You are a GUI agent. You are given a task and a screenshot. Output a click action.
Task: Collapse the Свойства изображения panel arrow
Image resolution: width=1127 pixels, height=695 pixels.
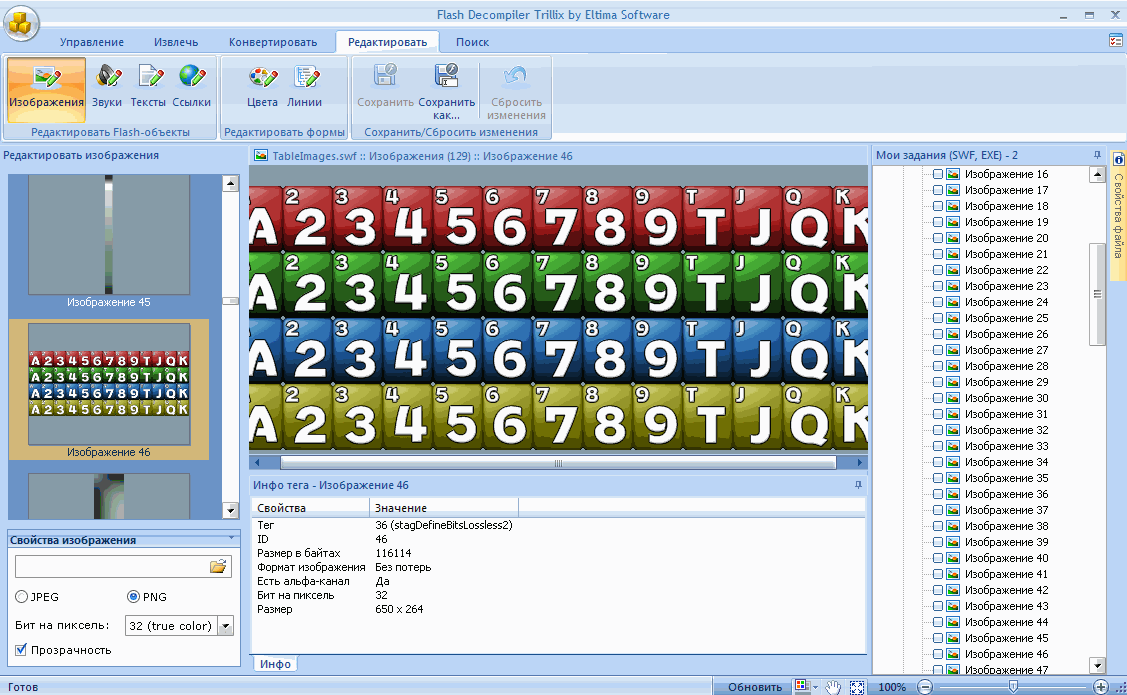point(231,538)
